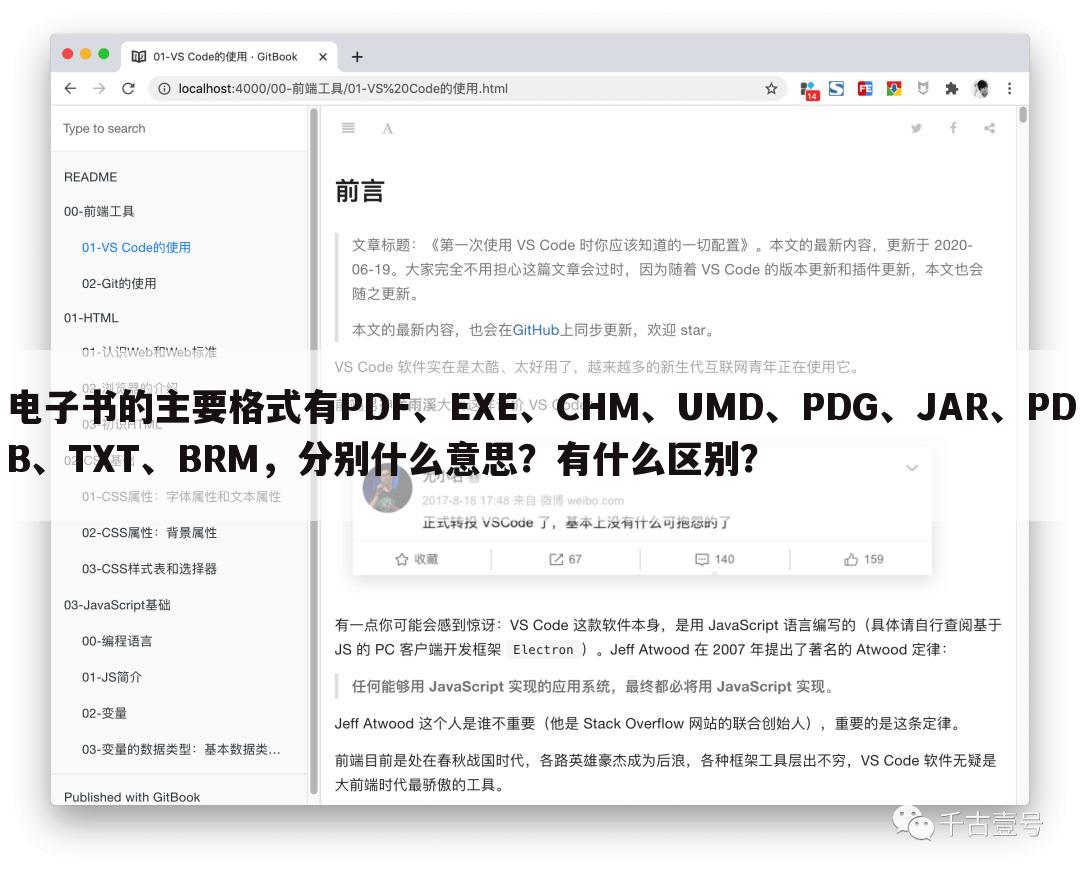Open 01-认识Web和Web标准 page
The image size is (1080, 872).
149,352
